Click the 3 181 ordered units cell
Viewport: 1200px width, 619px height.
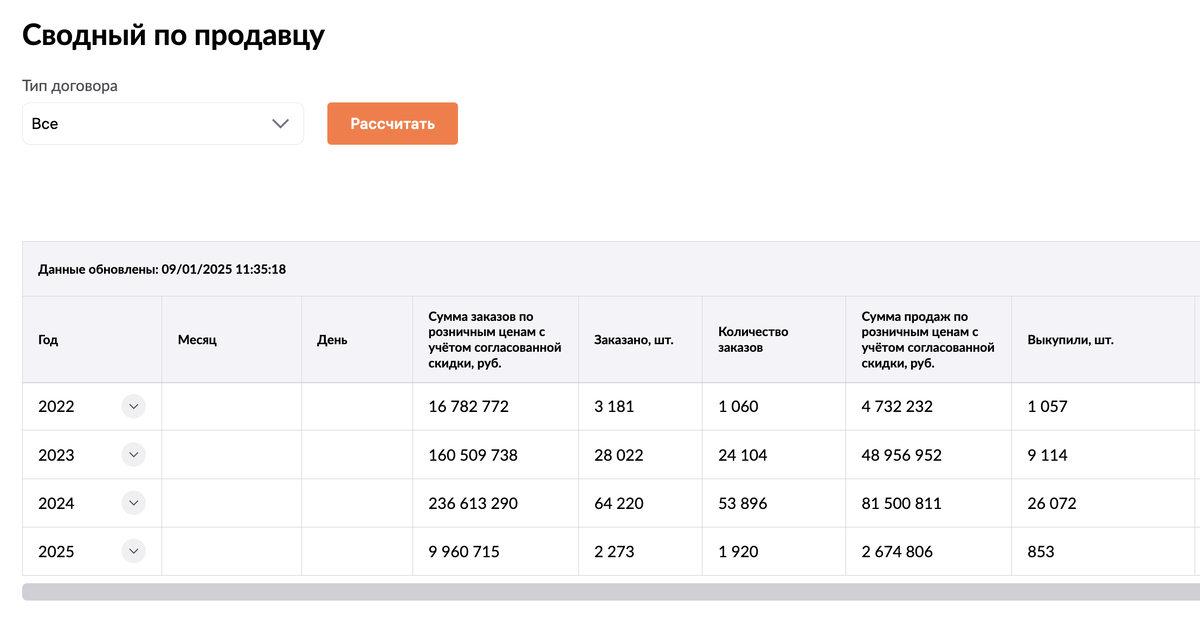pos(614,407)
